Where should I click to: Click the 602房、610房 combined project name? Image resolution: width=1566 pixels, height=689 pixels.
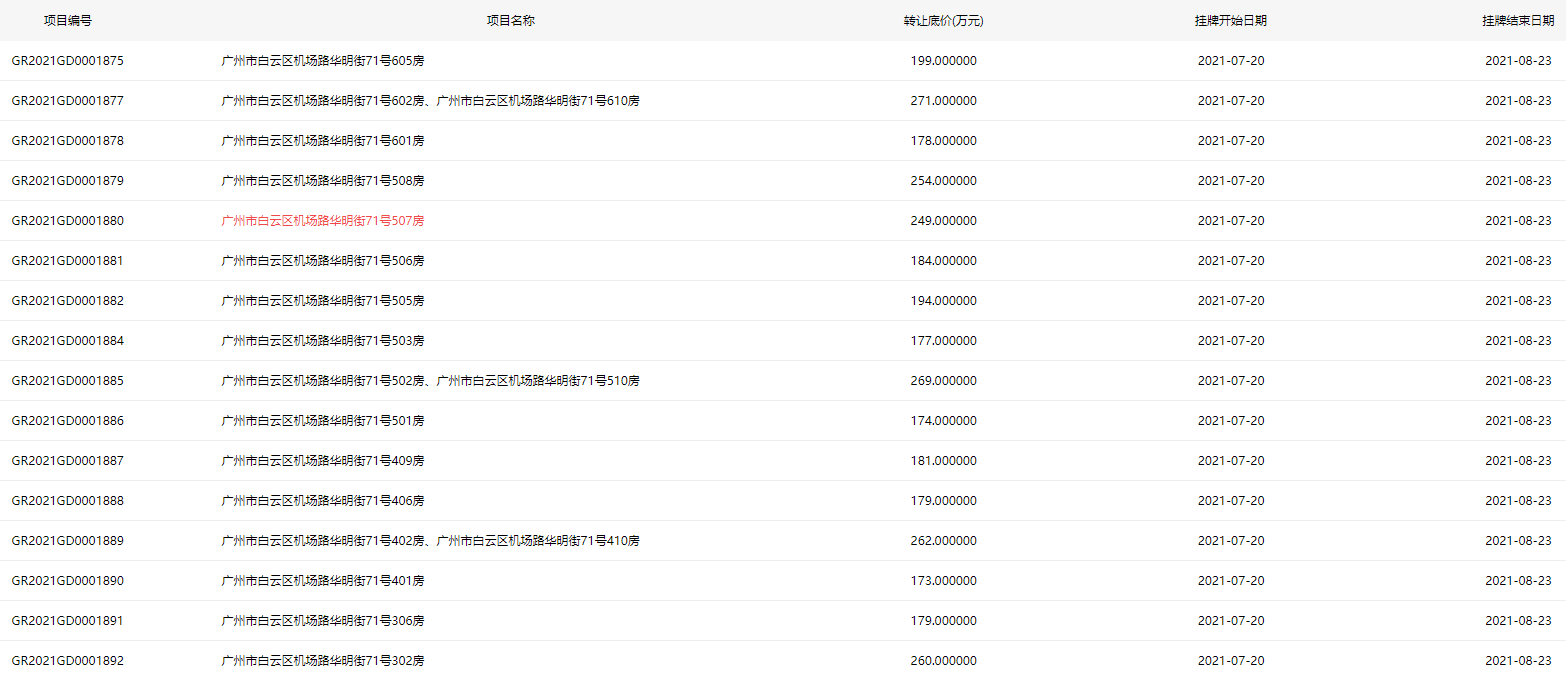[430, 101]
